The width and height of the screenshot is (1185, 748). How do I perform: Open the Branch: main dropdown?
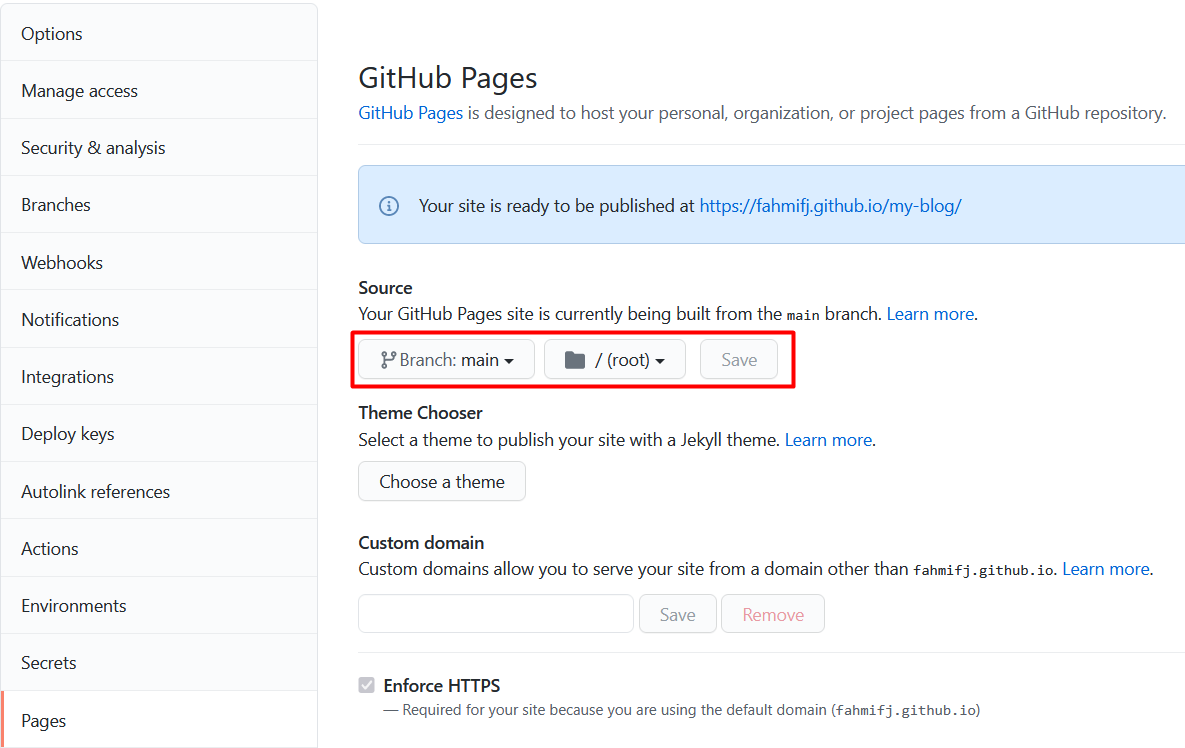[x=447, y=360]
